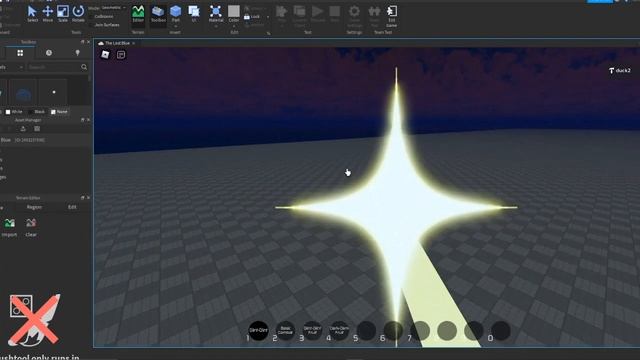The image size is (640, 360).
Task: Toggle the Join Surfaces checkbox
Action: (x=91, y=25)
